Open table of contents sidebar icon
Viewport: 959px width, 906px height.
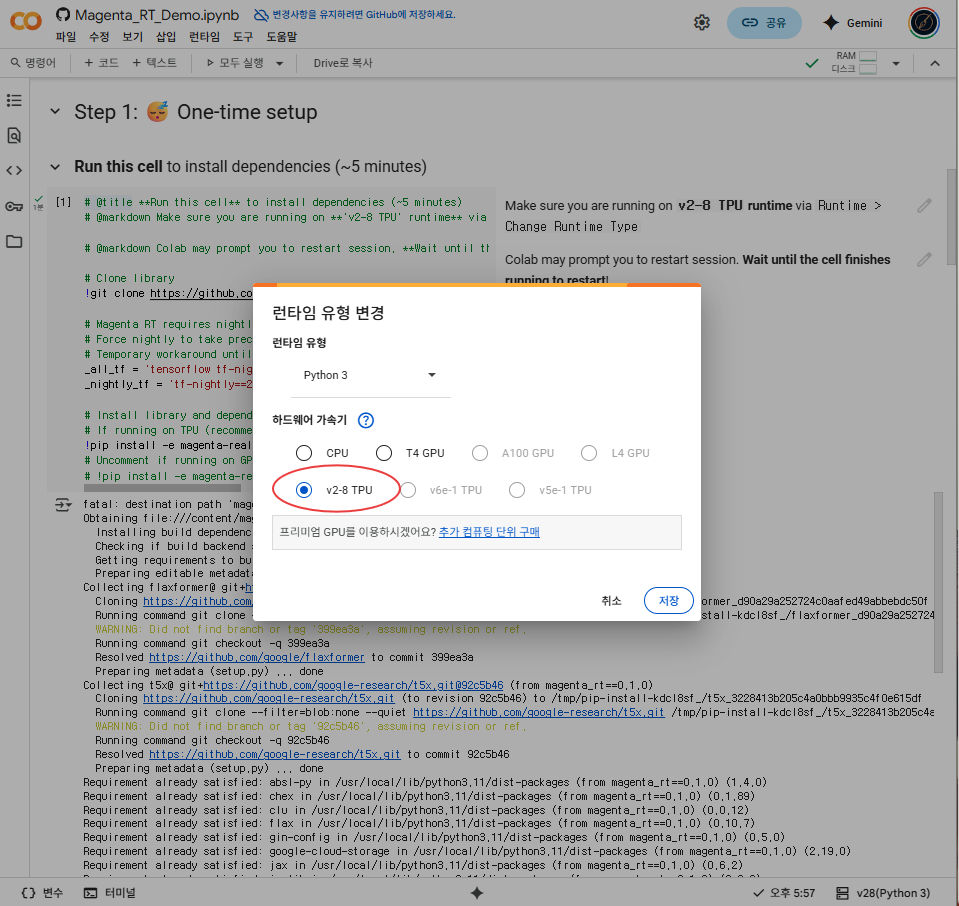[x=14, y=100]
